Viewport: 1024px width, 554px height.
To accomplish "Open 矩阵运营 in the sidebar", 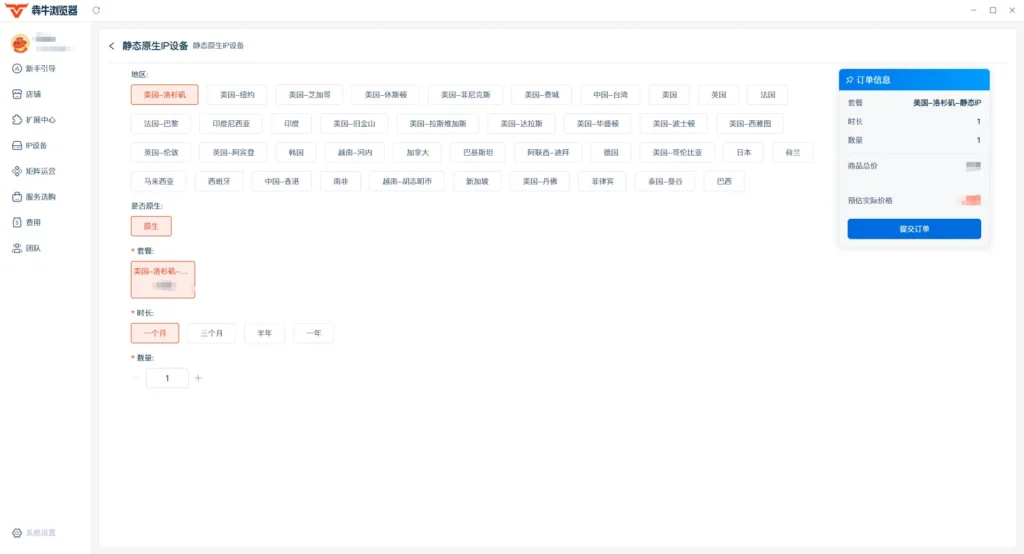I will click(34, 171).
